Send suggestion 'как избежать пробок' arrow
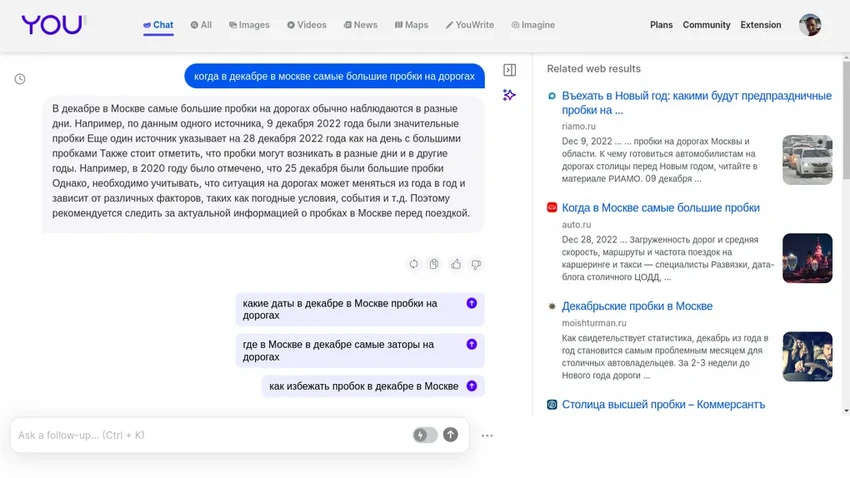The width and height of the screenshot is (850, 478). [472, 386]
